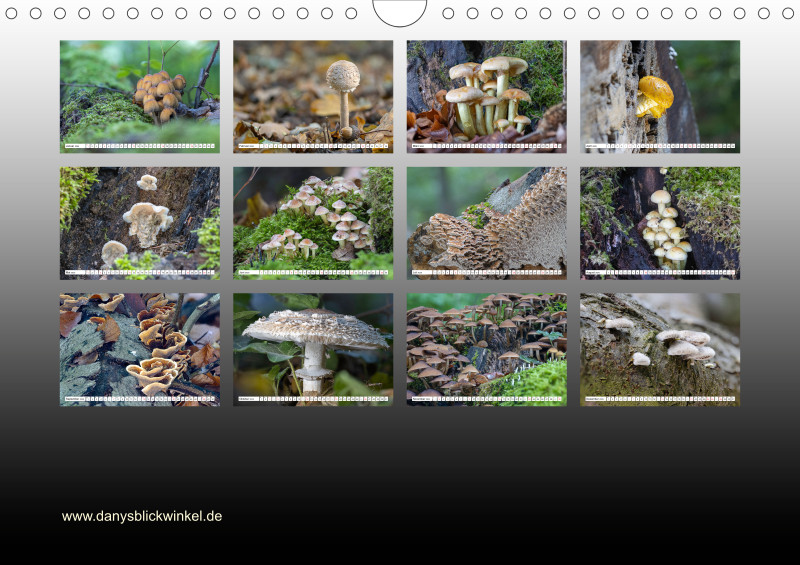Viewport: 800px width, 565px height.
Task: Select the white bracket fungi on dark bark
Action: (x=140, y=223)
